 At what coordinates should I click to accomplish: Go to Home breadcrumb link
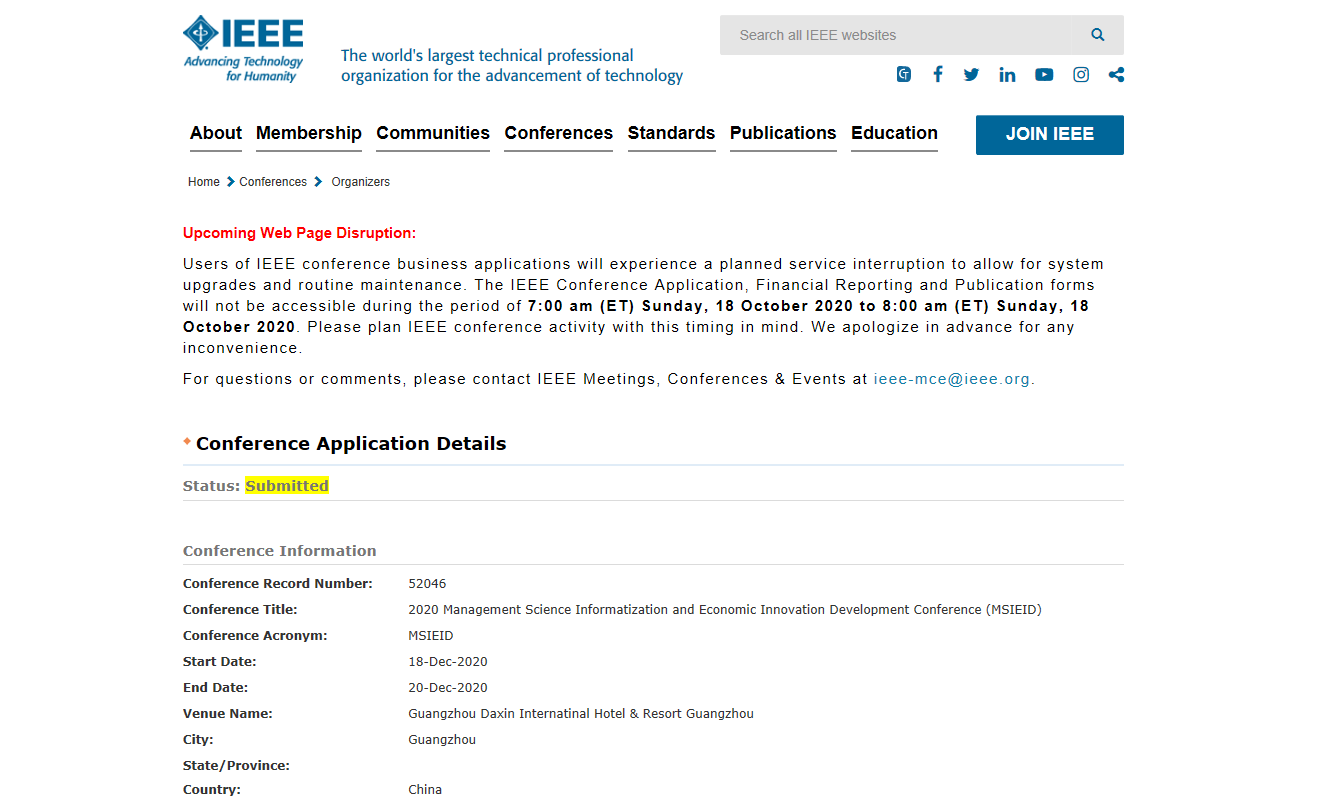click(x=204, y=182)
